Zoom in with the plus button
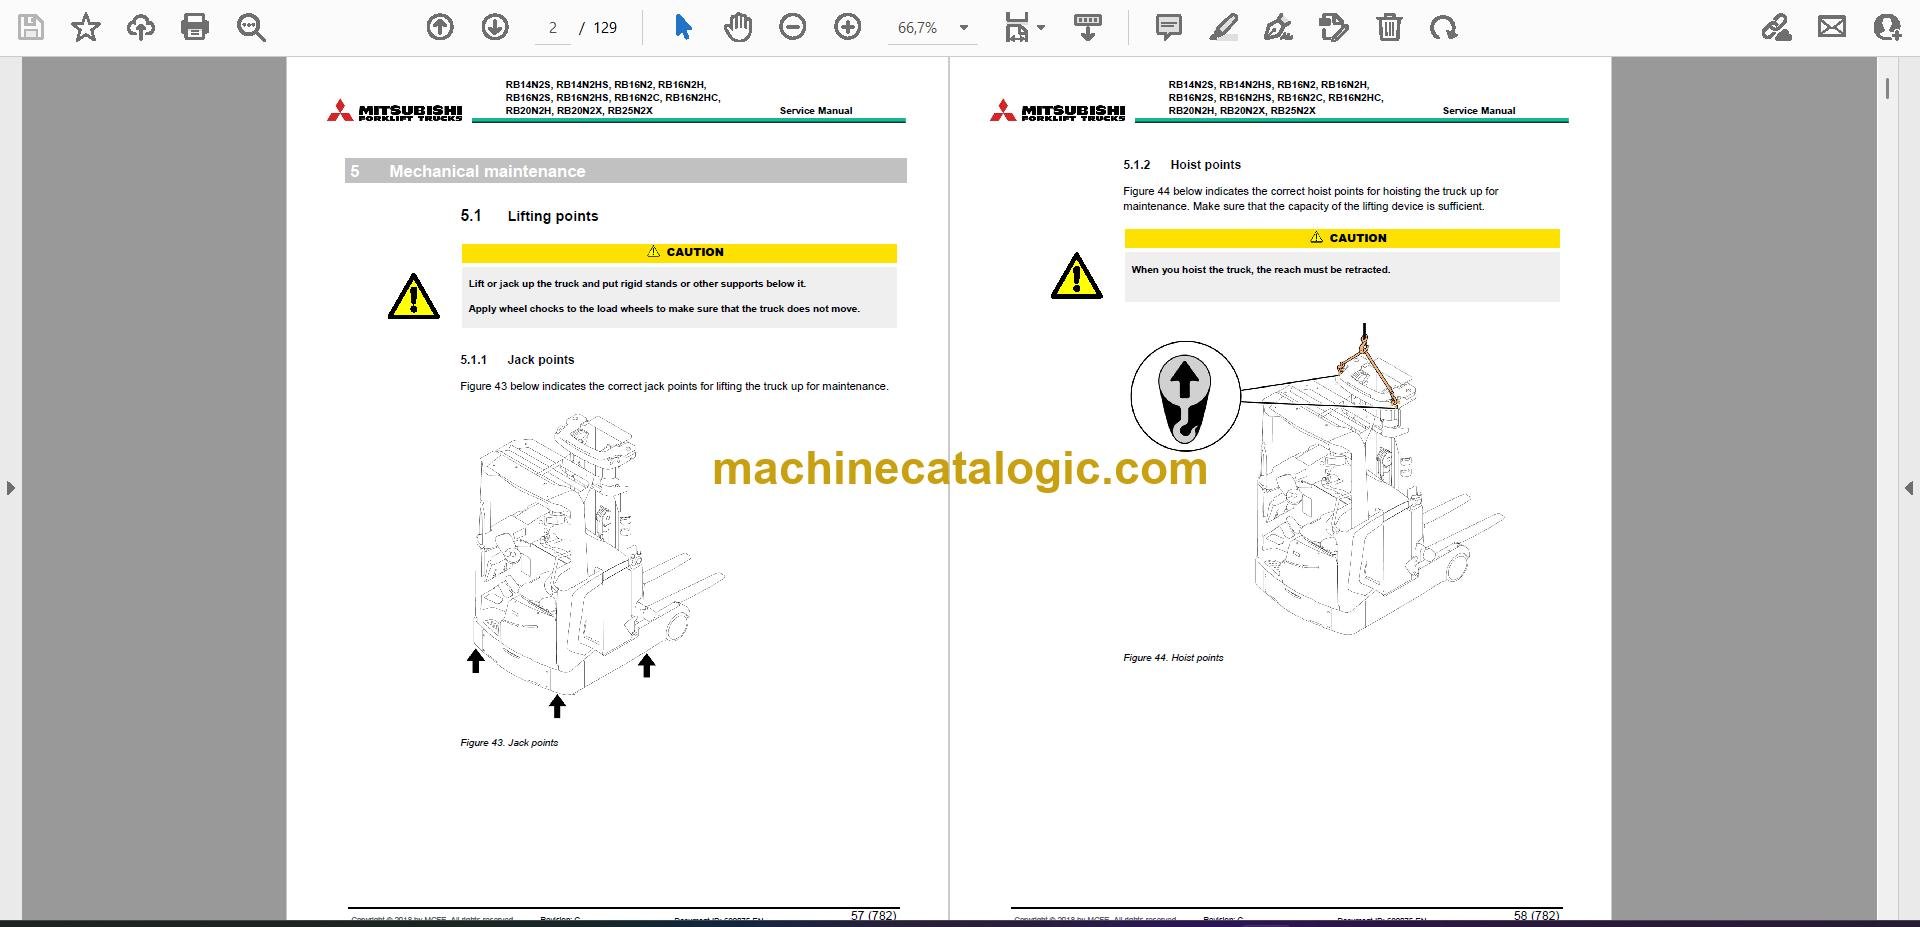The image size is (1920, 927). click(848, 27)
